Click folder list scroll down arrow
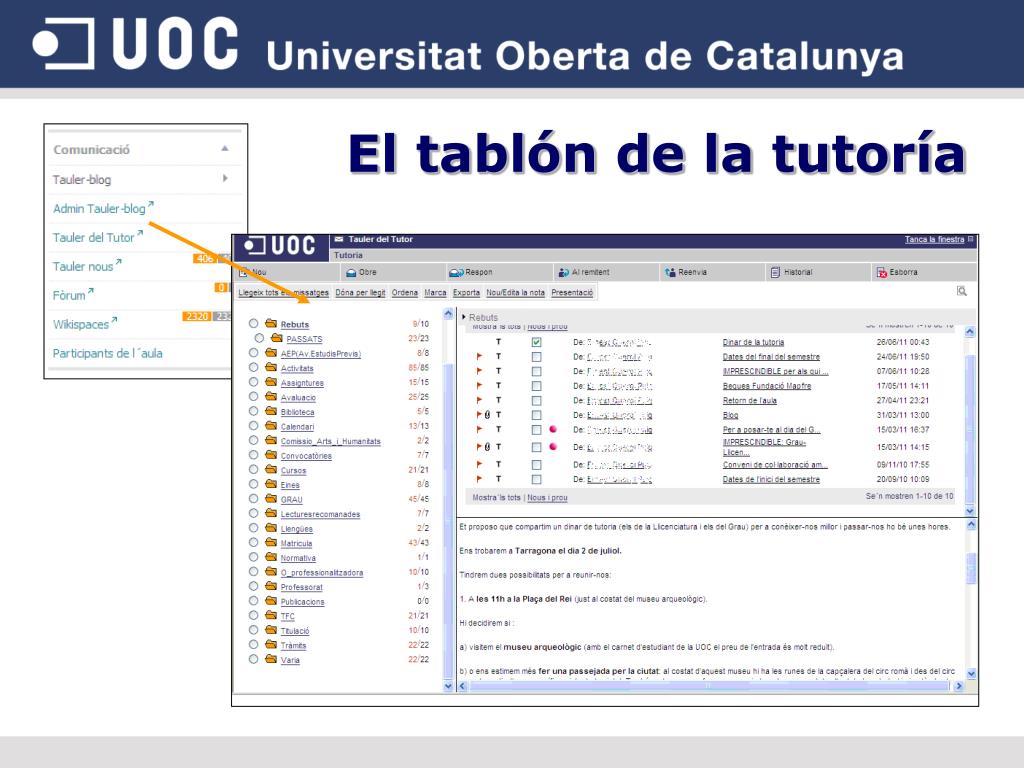The width and height of the screenshot is (1024, 768). 448,686
